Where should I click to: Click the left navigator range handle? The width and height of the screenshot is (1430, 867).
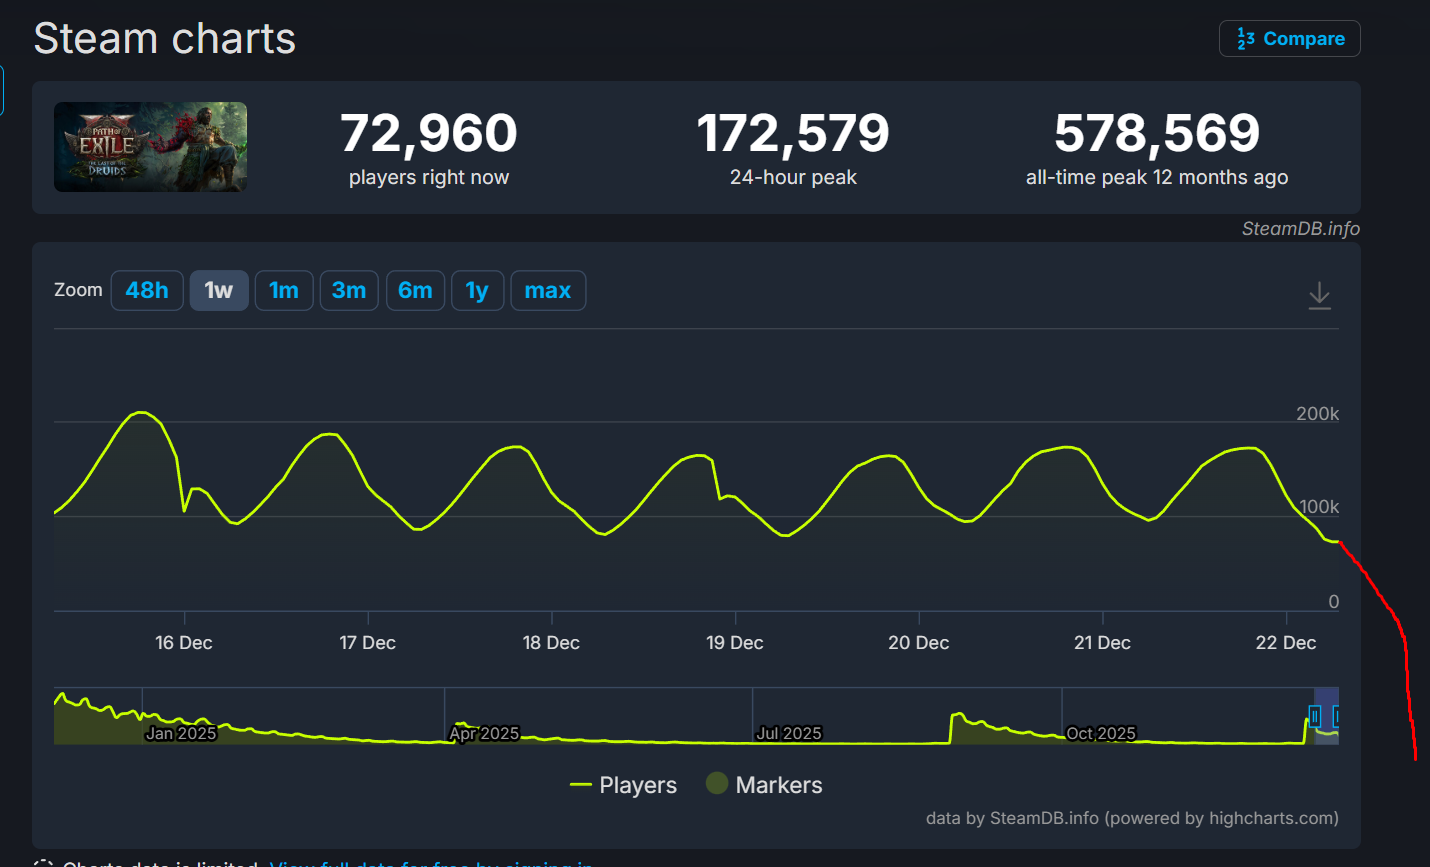coord(1315,716)
